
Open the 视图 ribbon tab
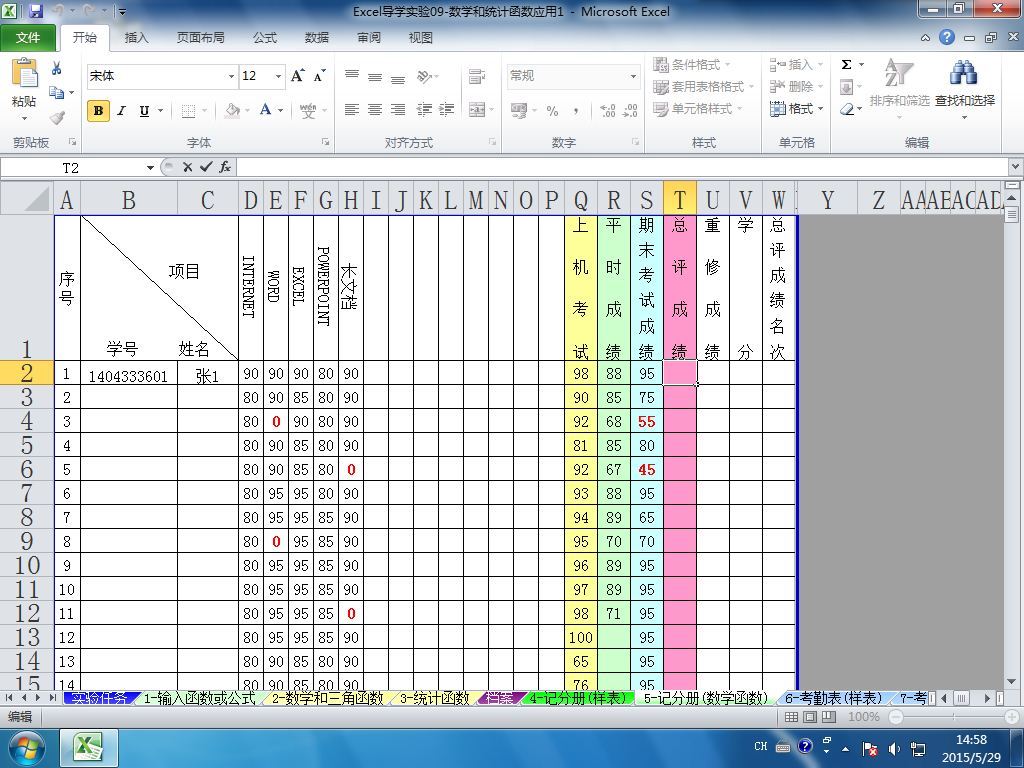[x=421, y=37]
